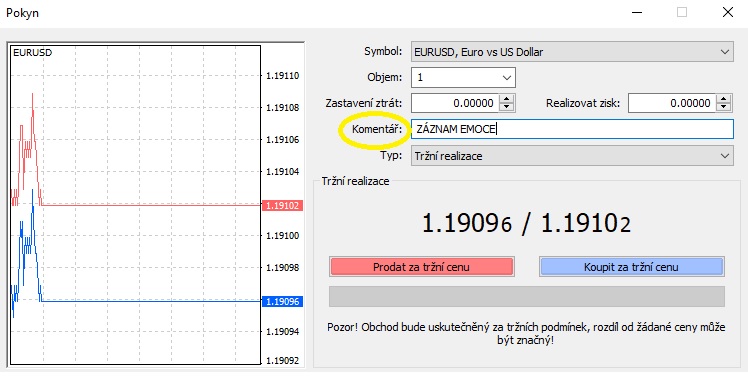Screen dimensions: 748x376
Task: Click the red ask price label 1.19102
Action: click(282, 206)
